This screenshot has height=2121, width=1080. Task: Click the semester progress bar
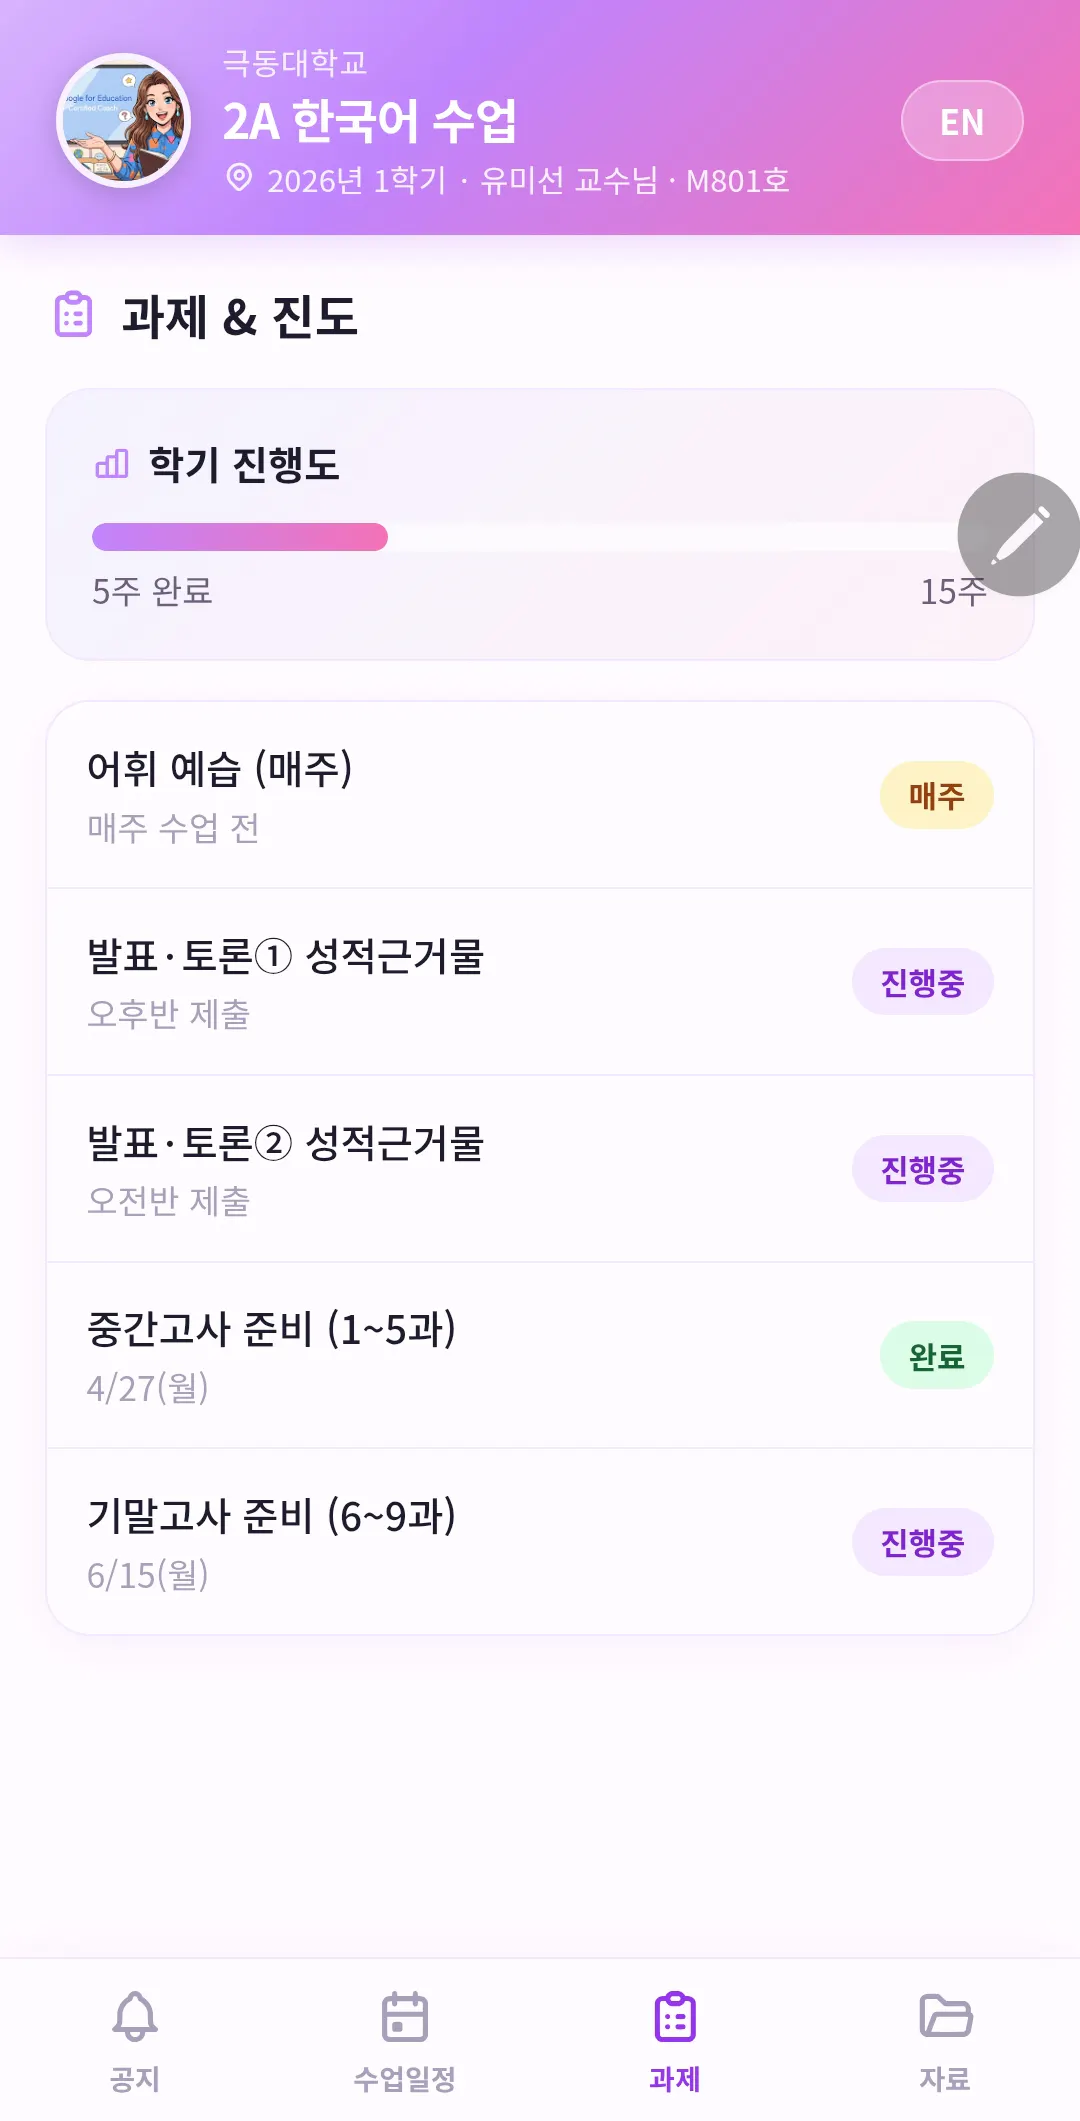(x=540, y=537)
